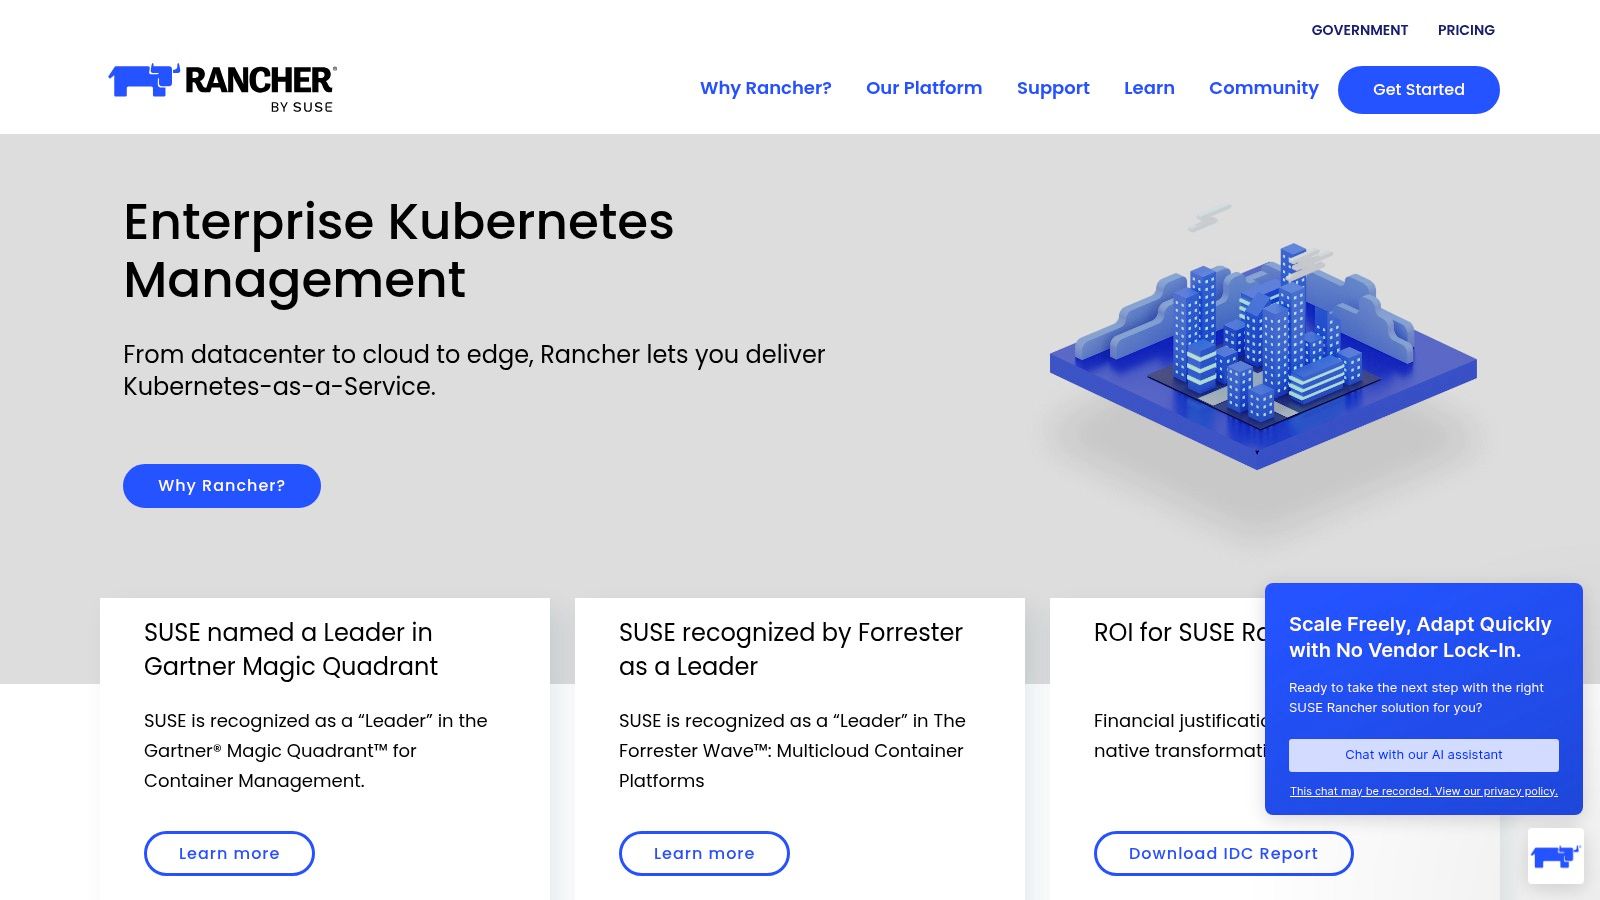The width and height of the screenshot is (1600, 900).
Task: Select GOVERNMENT in the top utility navigation
Action: 1360,30
